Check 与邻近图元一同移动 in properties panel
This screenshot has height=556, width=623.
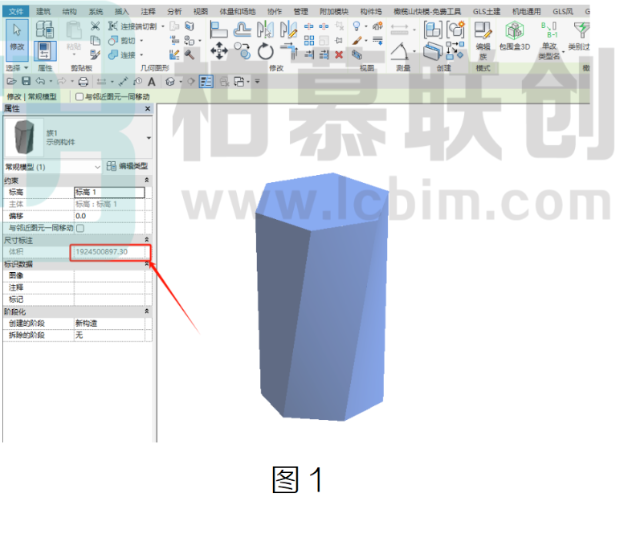click(80, 228)
